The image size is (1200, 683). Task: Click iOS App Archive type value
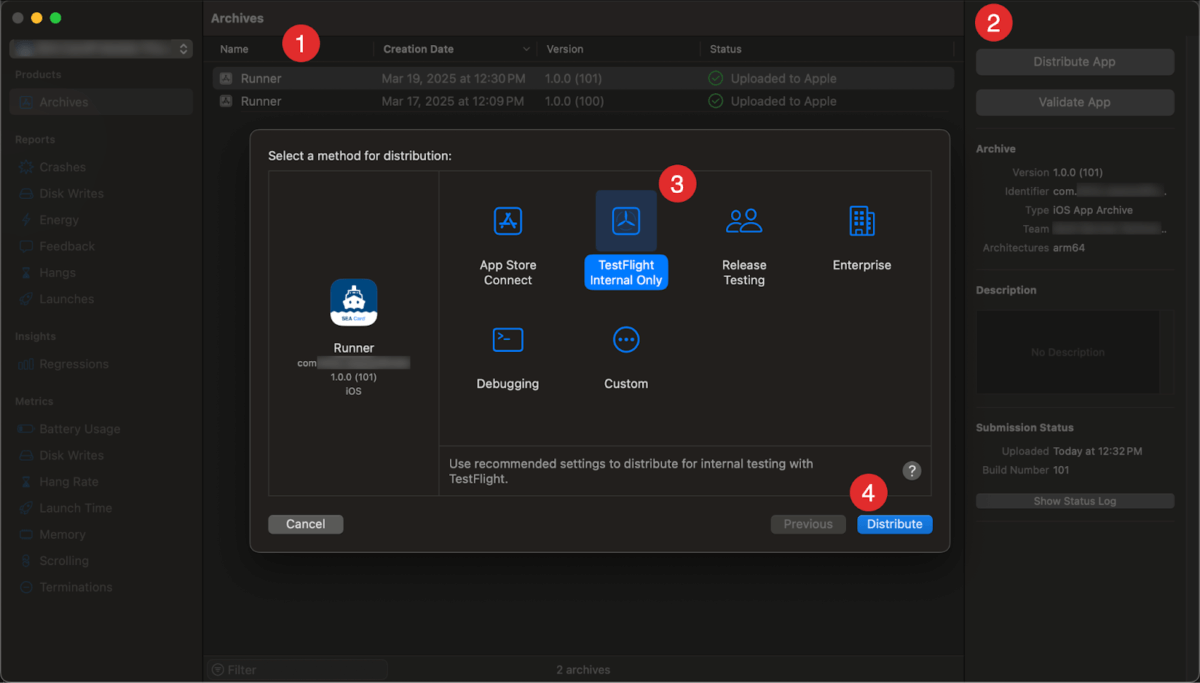[x=1093, y=210]
